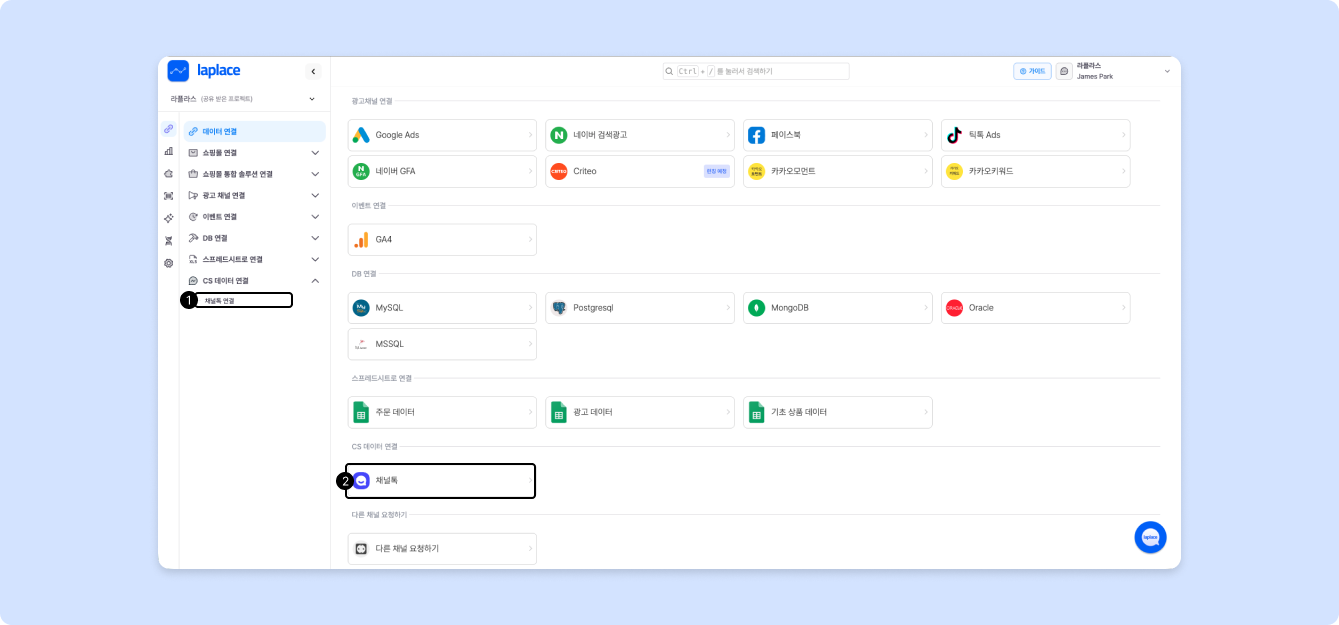Click the chat bubble icon beside James Park
The image size is (1339, 625).
pyautogui.click(x=1064, y=71)
